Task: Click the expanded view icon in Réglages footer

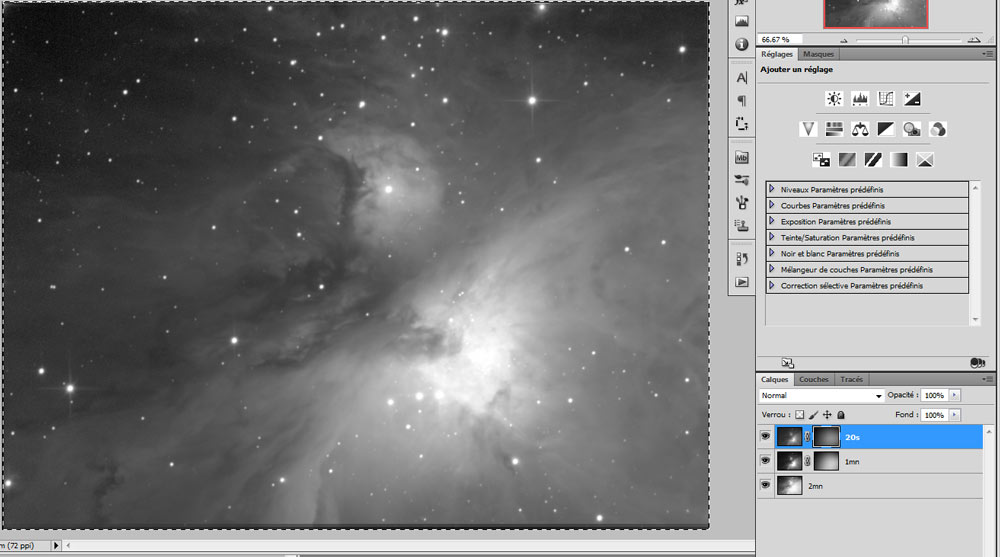Action: pos(788,363)
